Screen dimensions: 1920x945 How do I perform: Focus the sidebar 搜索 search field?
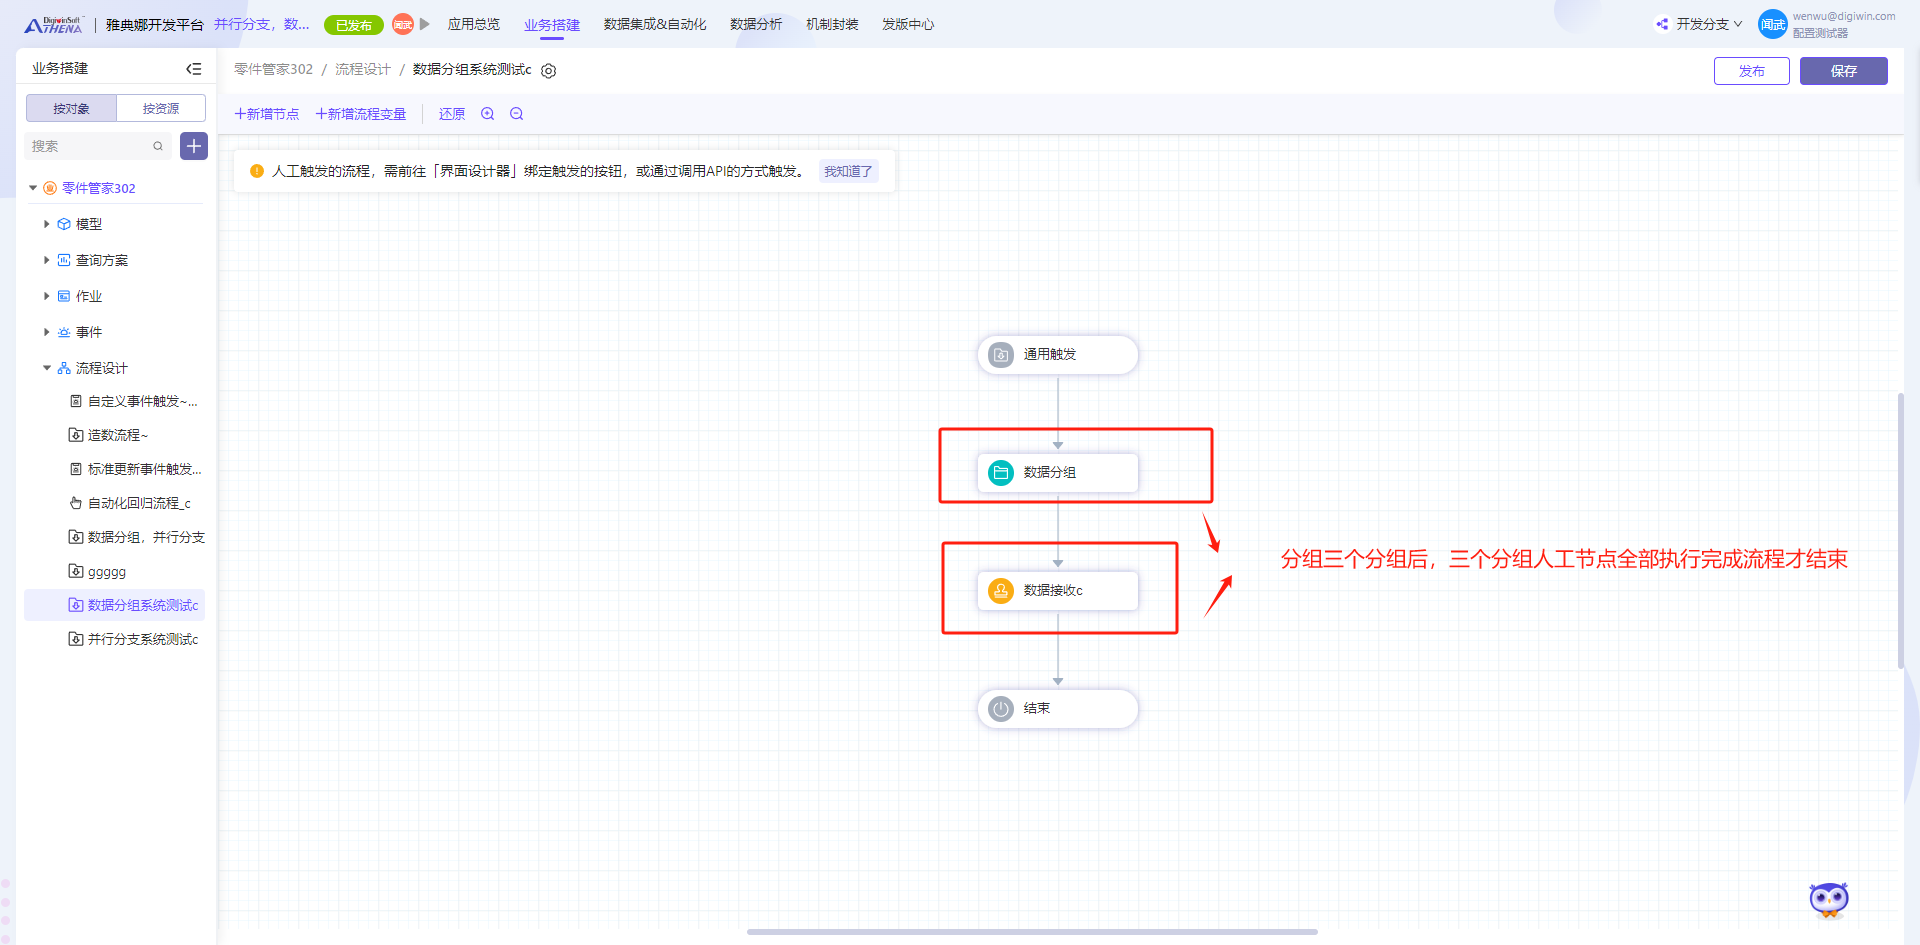(x=90, y=146)
